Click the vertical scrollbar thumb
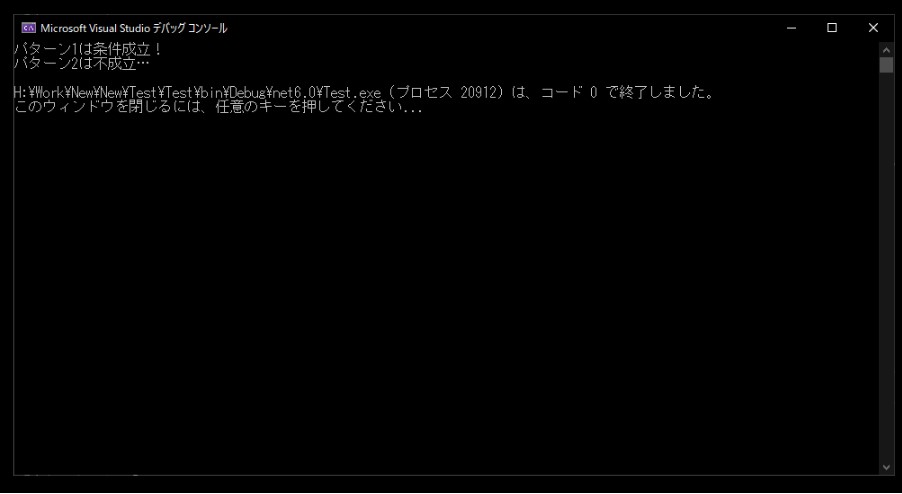 886,64
